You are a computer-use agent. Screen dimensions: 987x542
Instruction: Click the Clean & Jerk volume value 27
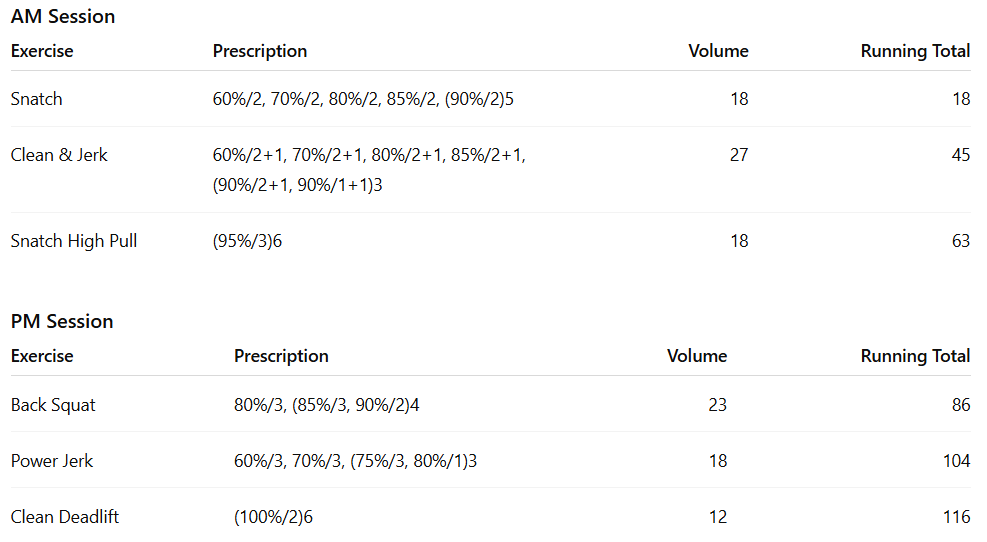(x=738, y=155)
